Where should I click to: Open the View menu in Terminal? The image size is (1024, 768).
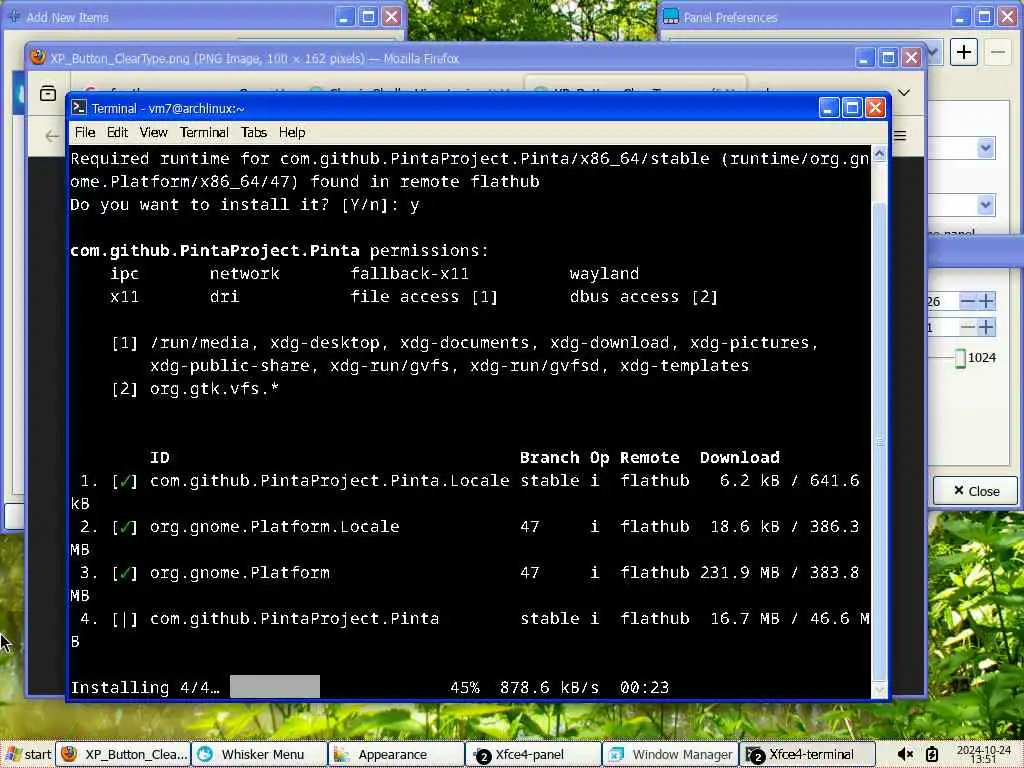point(153,133)
